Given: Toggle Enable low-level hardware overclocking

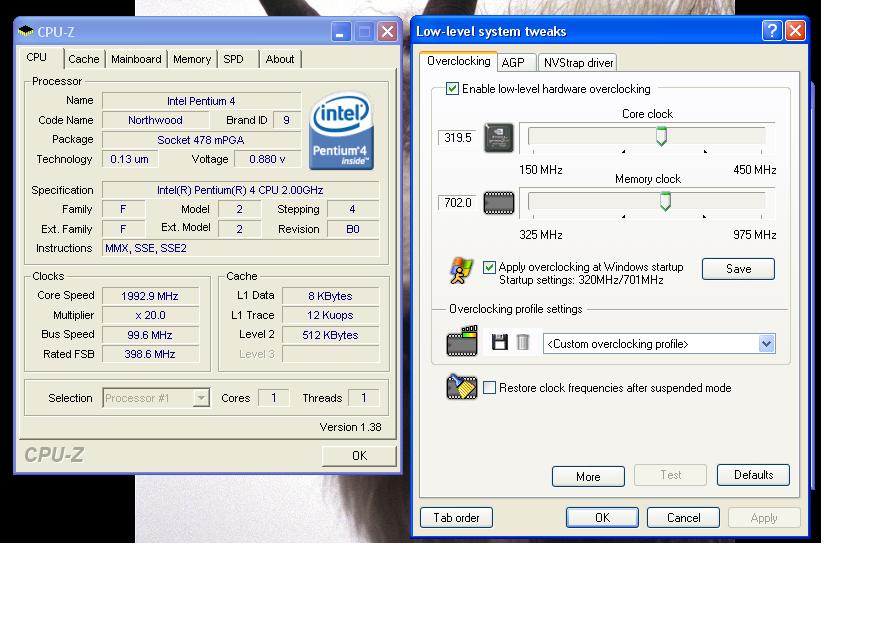Looking at the screenshot, I should (x=452, y=89).
